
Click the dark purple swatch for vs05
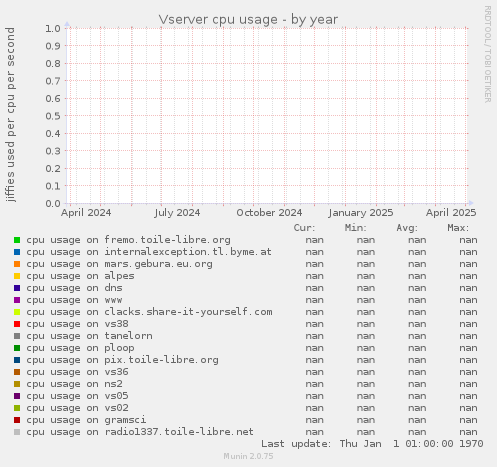pyautogui.click(x=17, y=396)
